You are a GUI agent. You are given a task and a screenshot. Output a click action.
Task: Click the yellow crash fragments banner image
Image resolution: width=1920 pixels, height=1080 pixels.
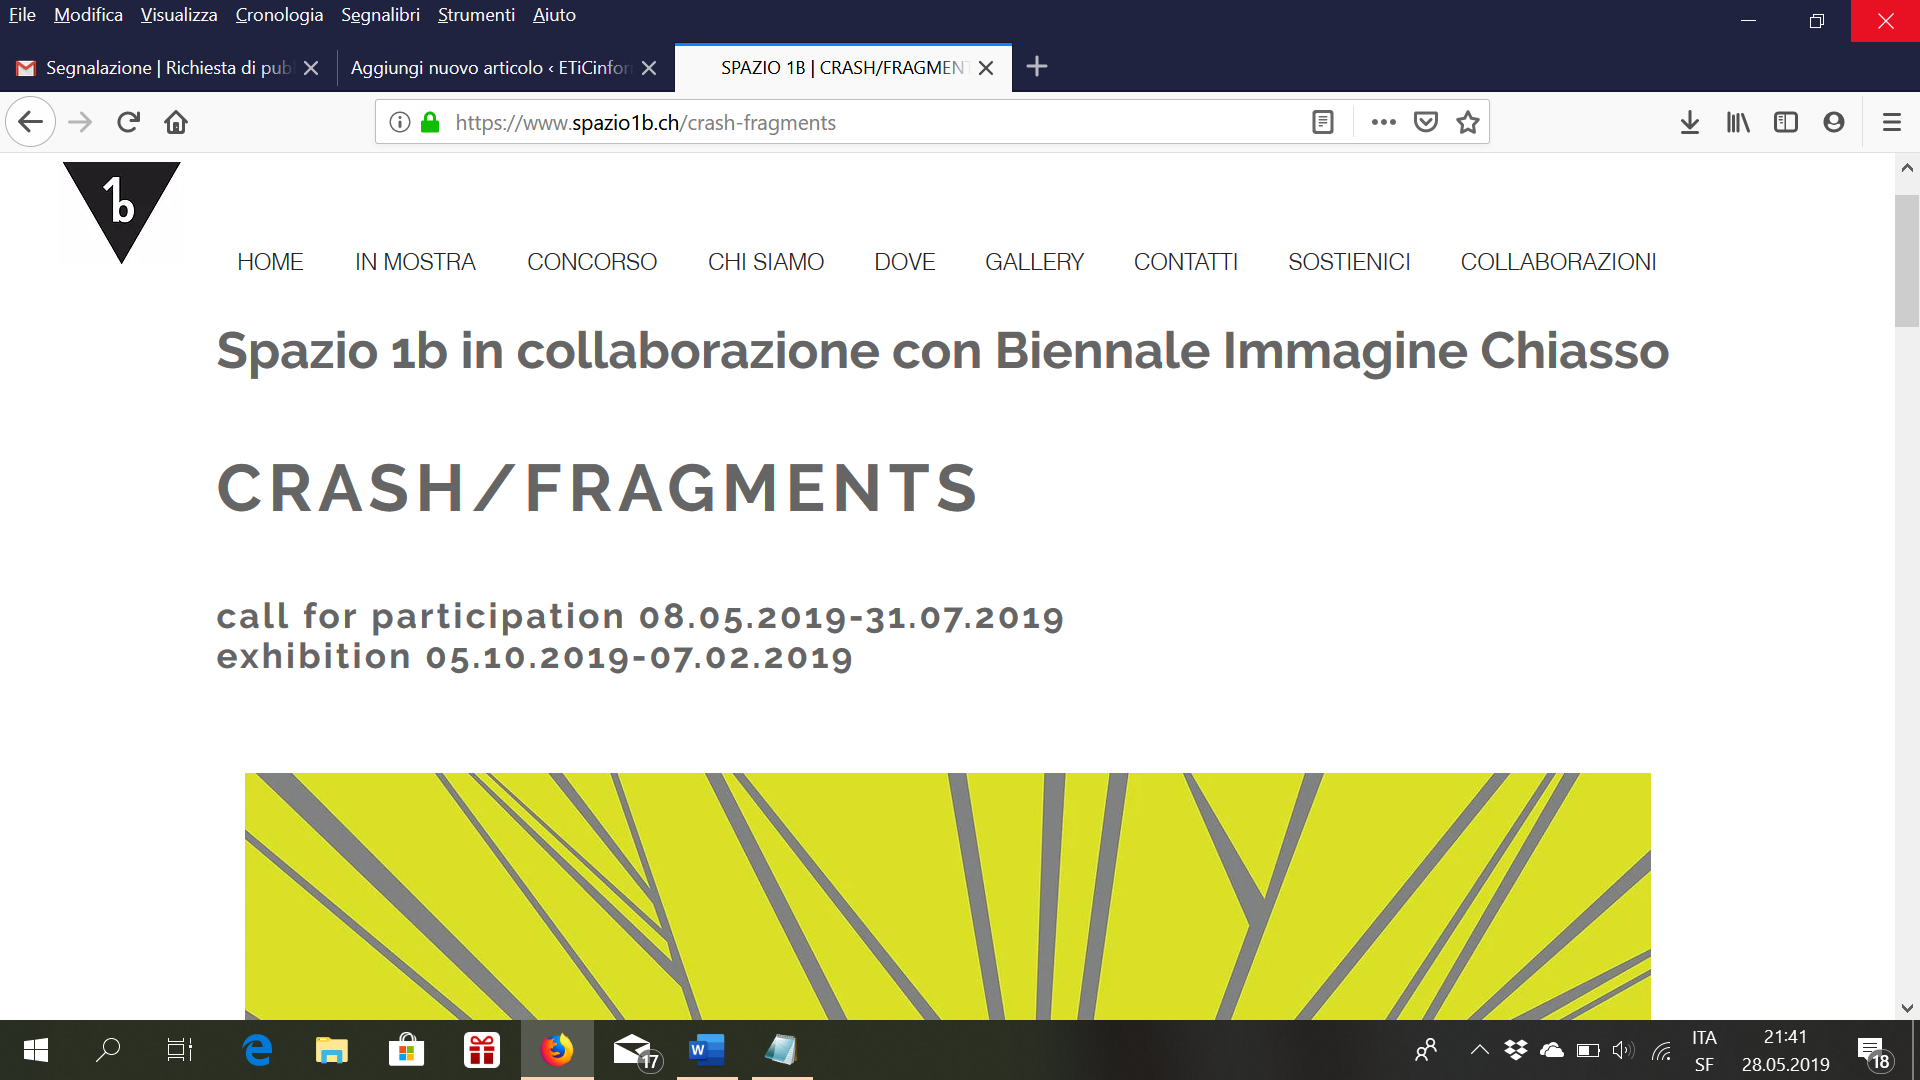[948, 896]
